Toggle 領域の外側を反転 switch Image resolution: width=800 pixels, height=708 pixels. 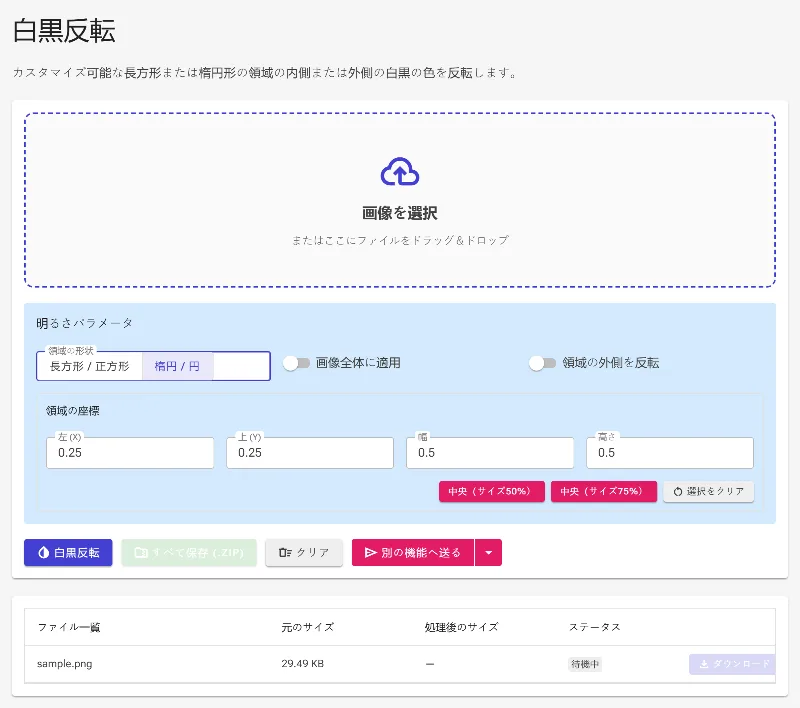click(x=542, y=363)
